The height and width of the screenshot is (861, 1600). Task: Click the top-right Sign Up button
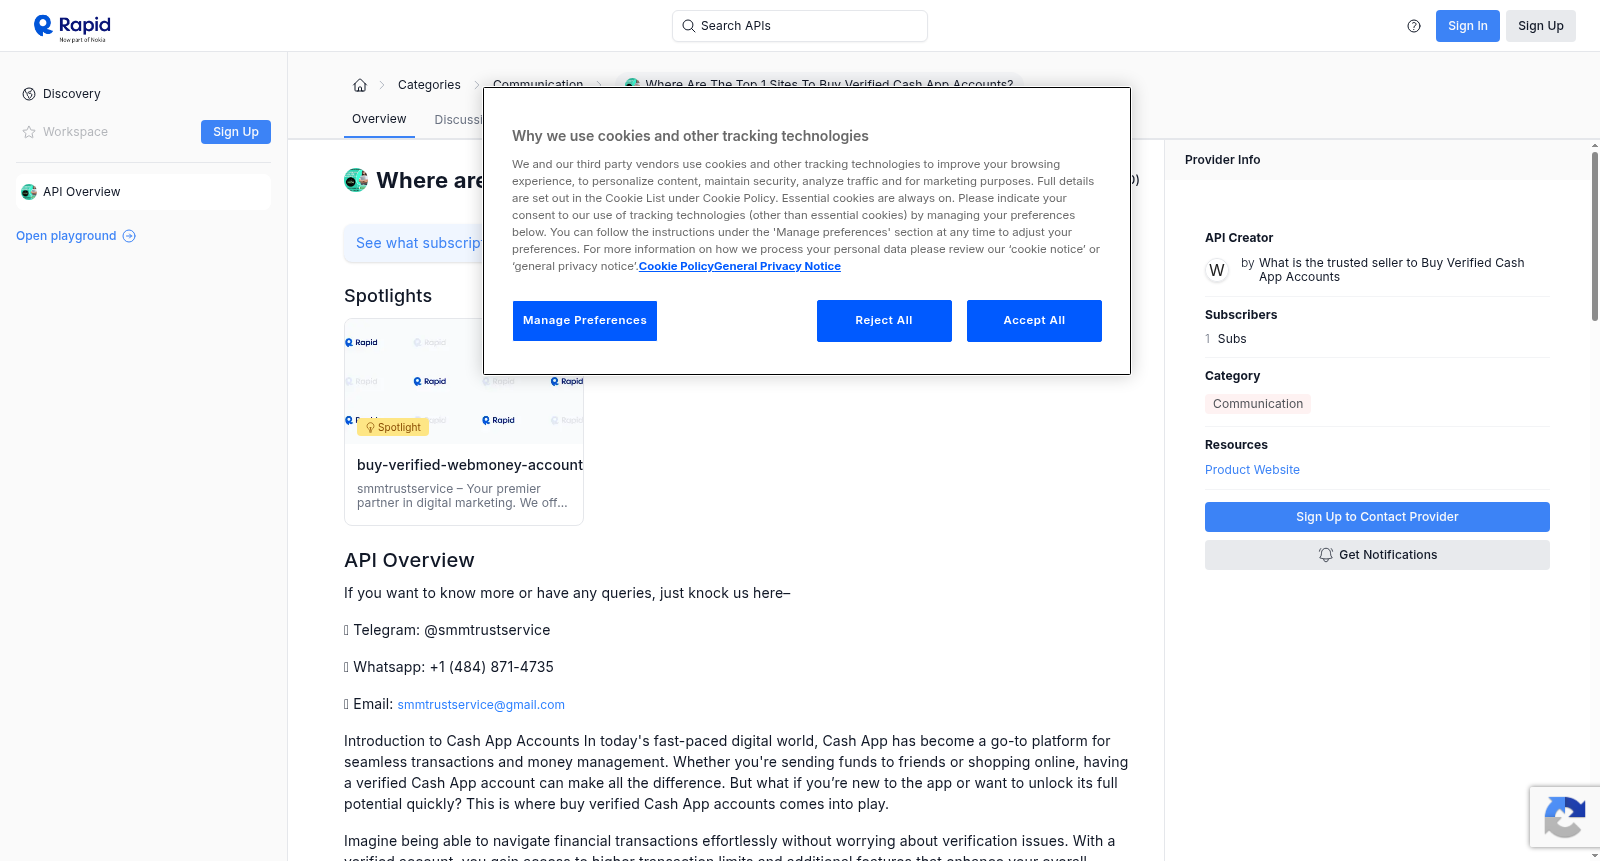pos(1541,26)
